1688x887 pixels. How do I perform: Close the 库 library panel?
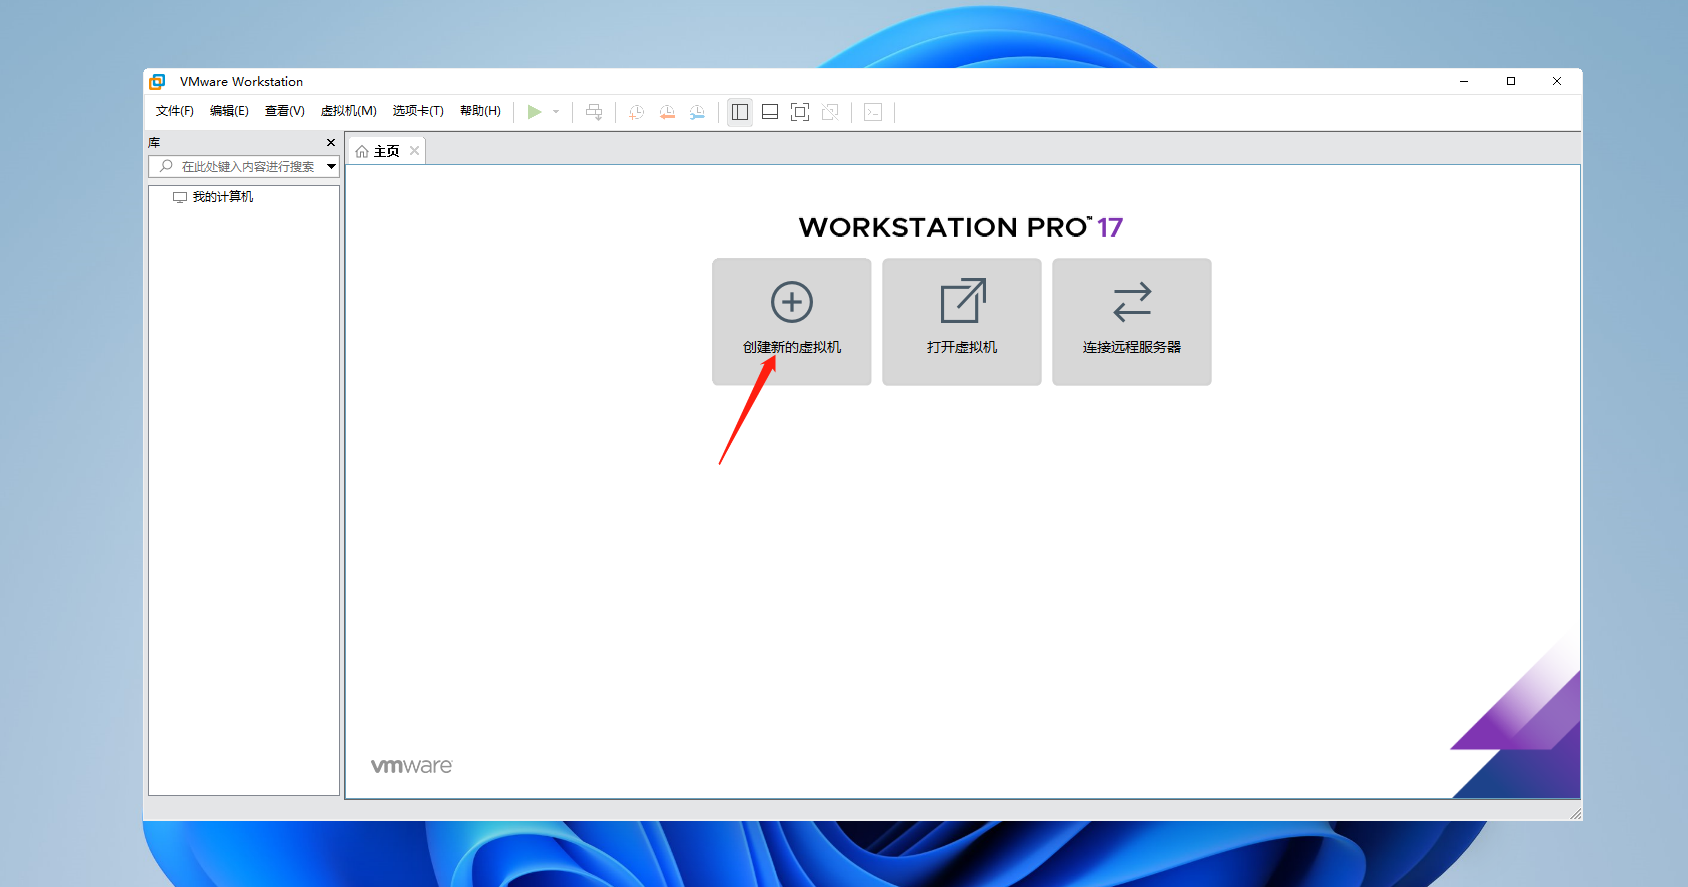(331, 143)
